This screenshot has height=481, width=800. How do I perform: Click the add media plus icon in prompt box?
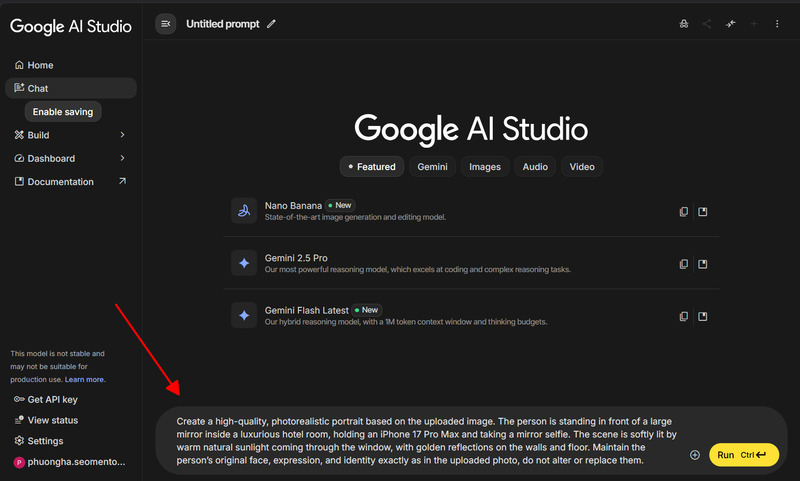[x=695, y=455]
